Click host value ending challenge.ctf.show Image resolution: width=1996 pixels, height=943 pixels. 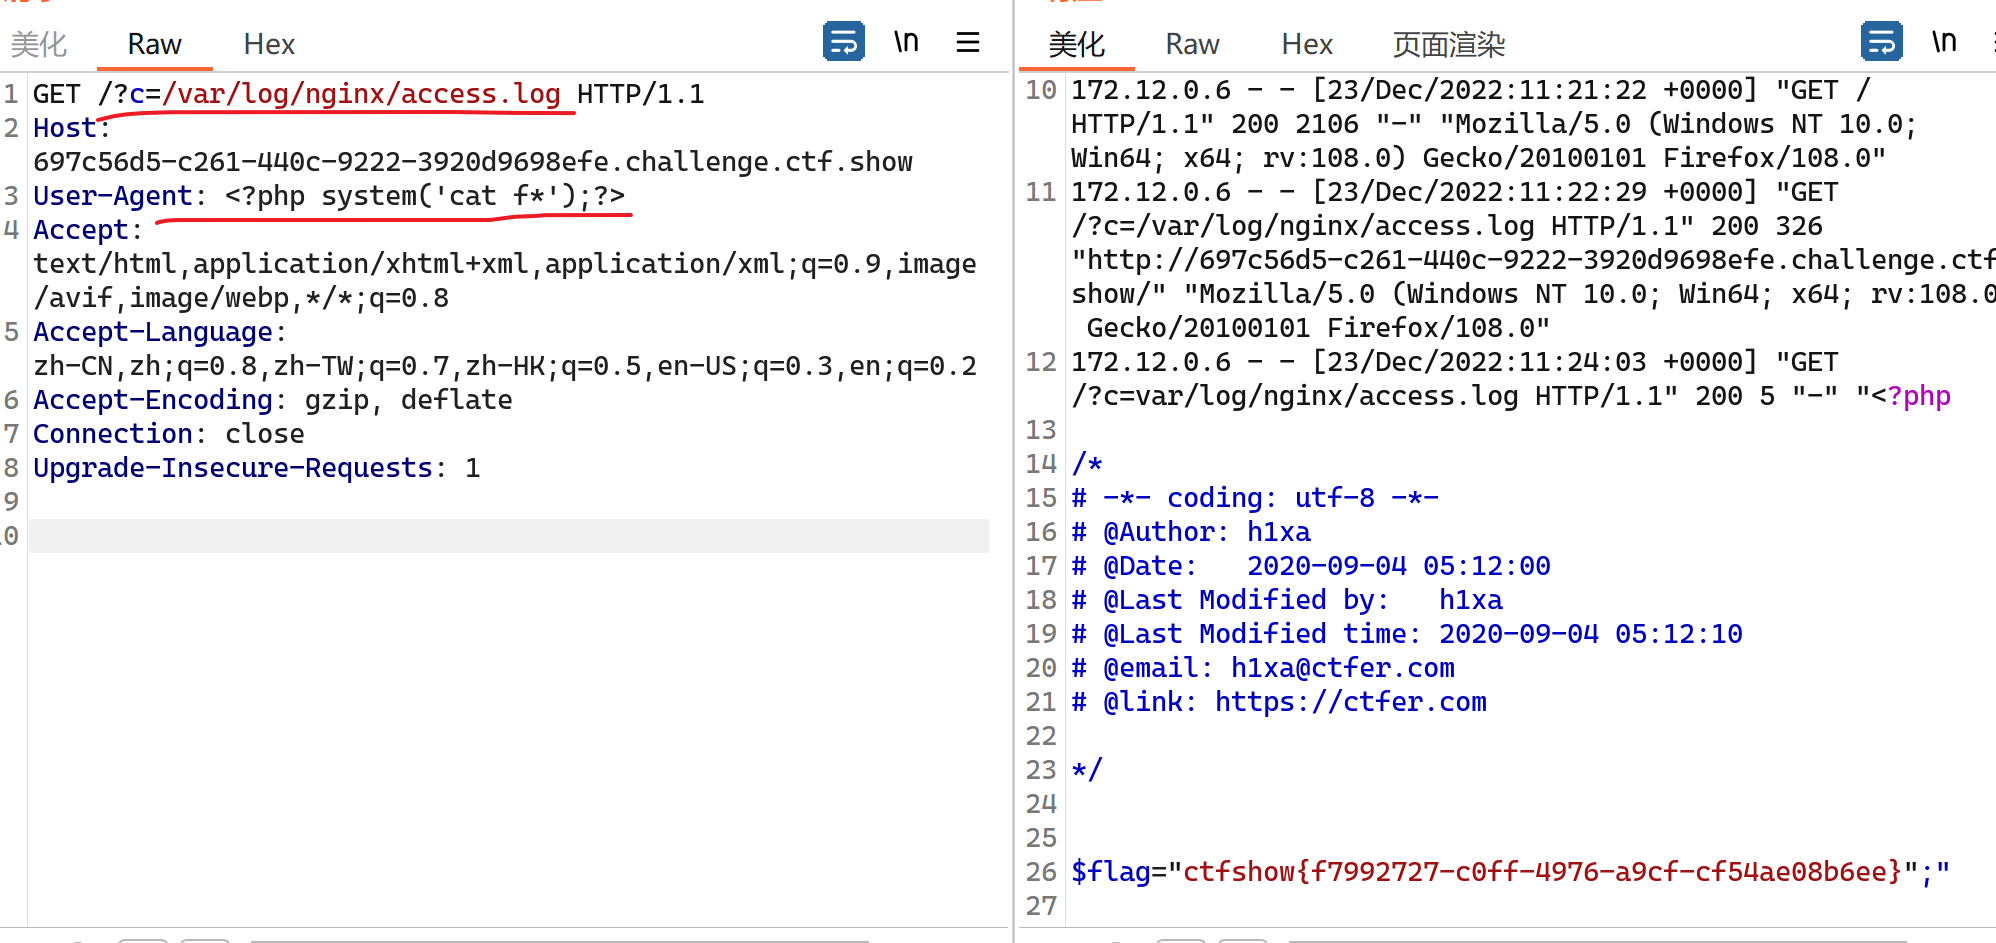473,162
